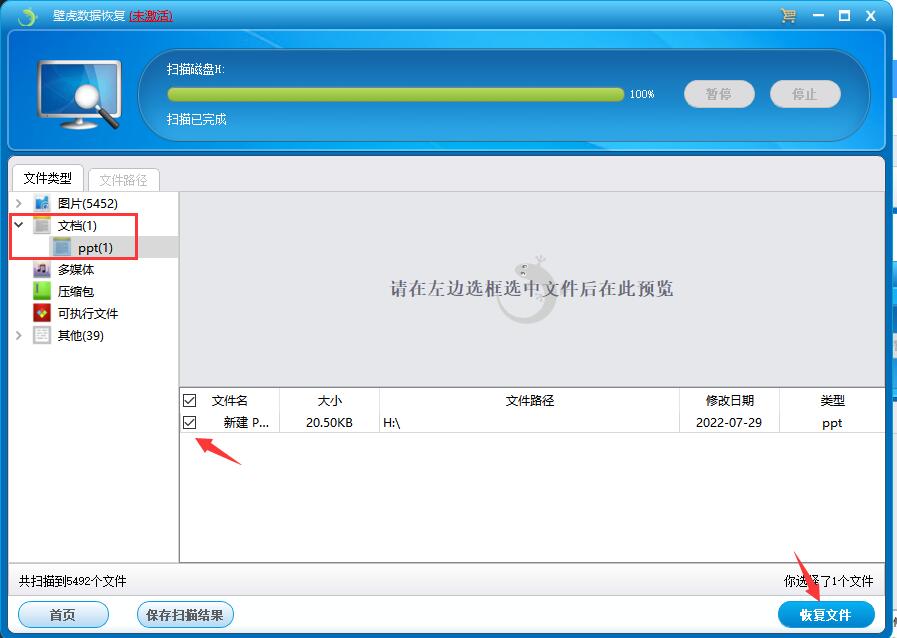Image resolution: width=897 pixels, height=638 pixels.
Task: Click the 未激活 activation link
Action: point(150,16)
